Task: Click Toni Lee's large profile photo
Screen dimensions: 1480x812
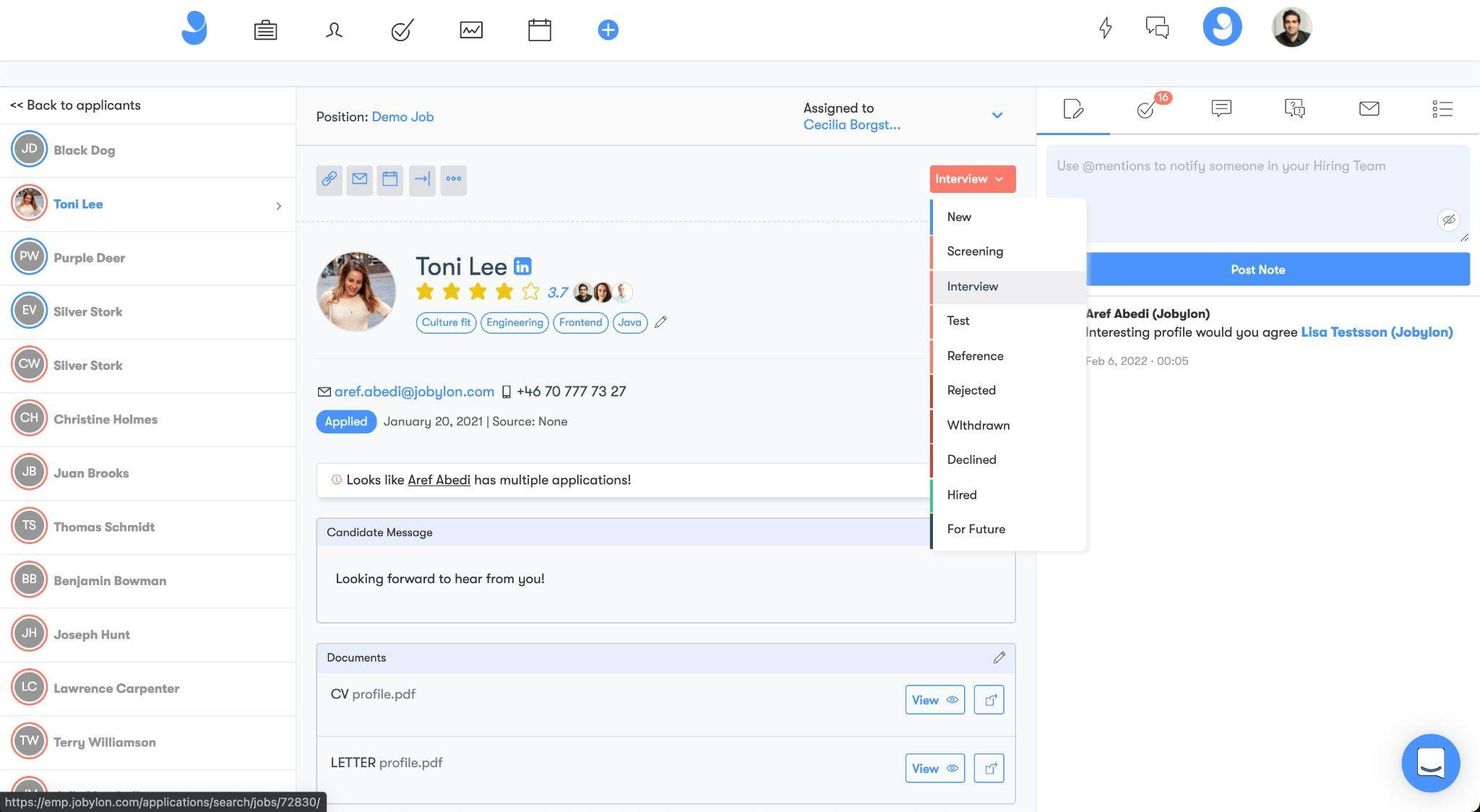Action: (x=356, y=292)
